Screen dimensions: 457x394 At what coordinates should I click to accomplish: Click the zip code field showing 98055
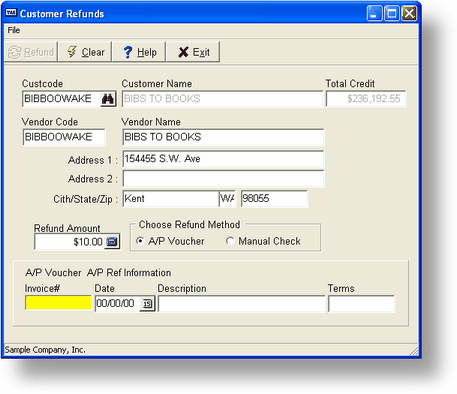point(275,199)
